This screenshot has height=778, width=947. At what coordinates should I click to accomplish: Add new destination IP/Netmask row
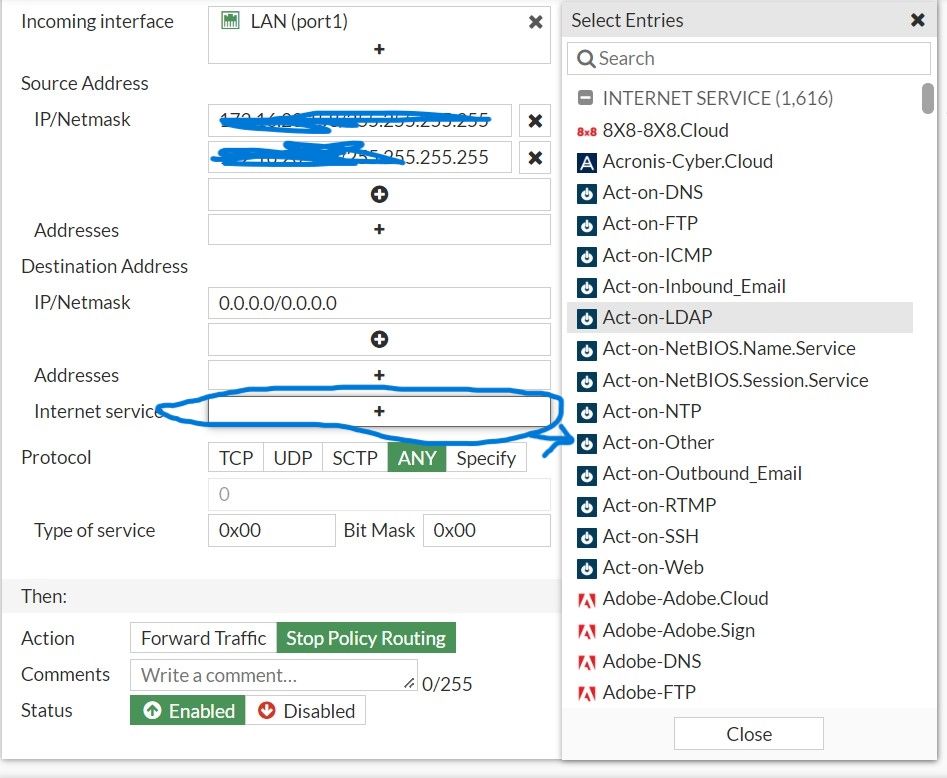pyautogui.click(x=379, y=339)
